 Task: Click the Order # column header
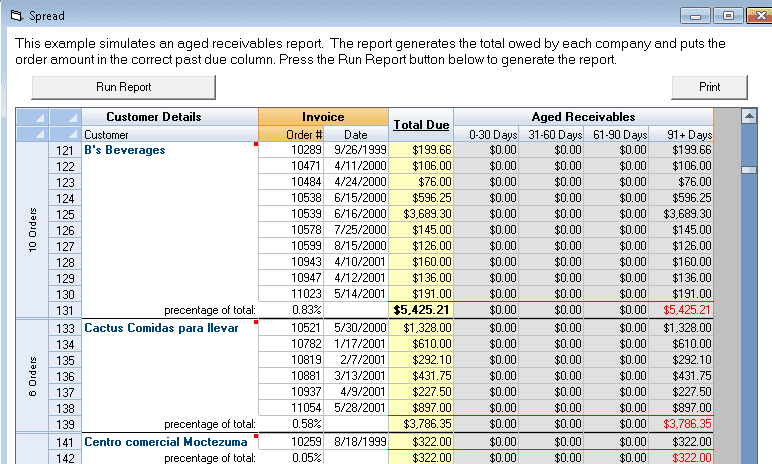click(x=291, y=134)
